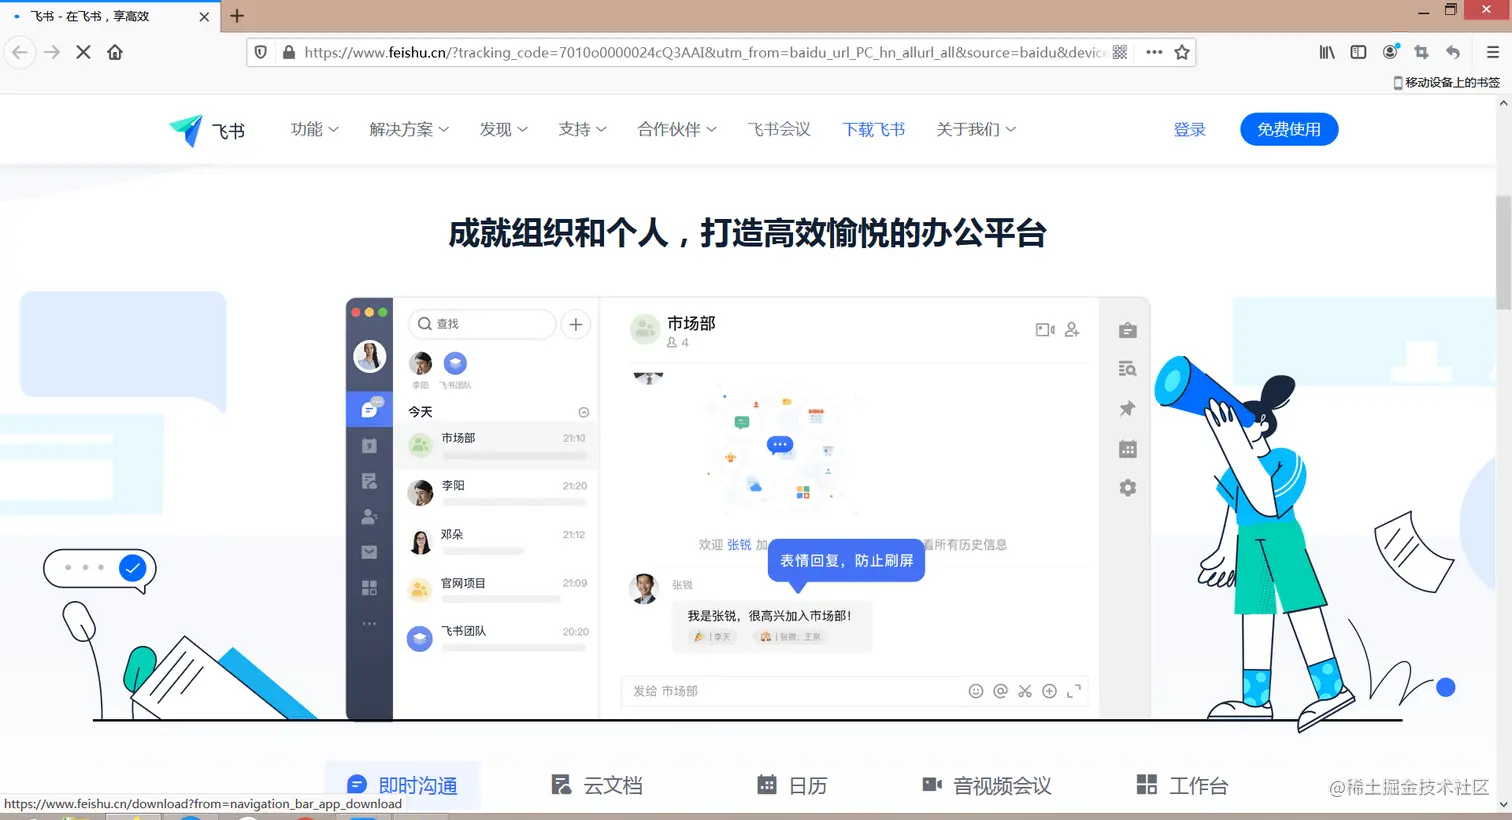
Task: Click the pin icon in the right sidebar
Action: [1127, 408]
